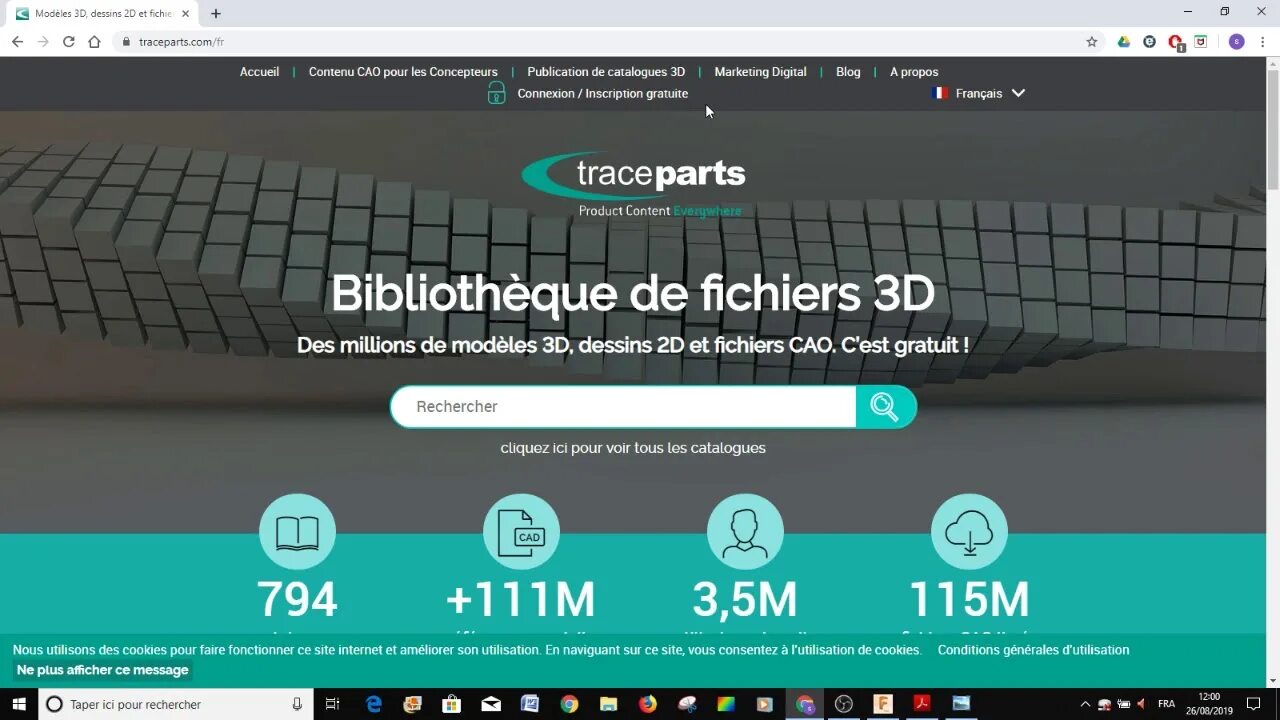Click the padlock site info icon in address bar
1280x720 pixels.
[126, 42]
